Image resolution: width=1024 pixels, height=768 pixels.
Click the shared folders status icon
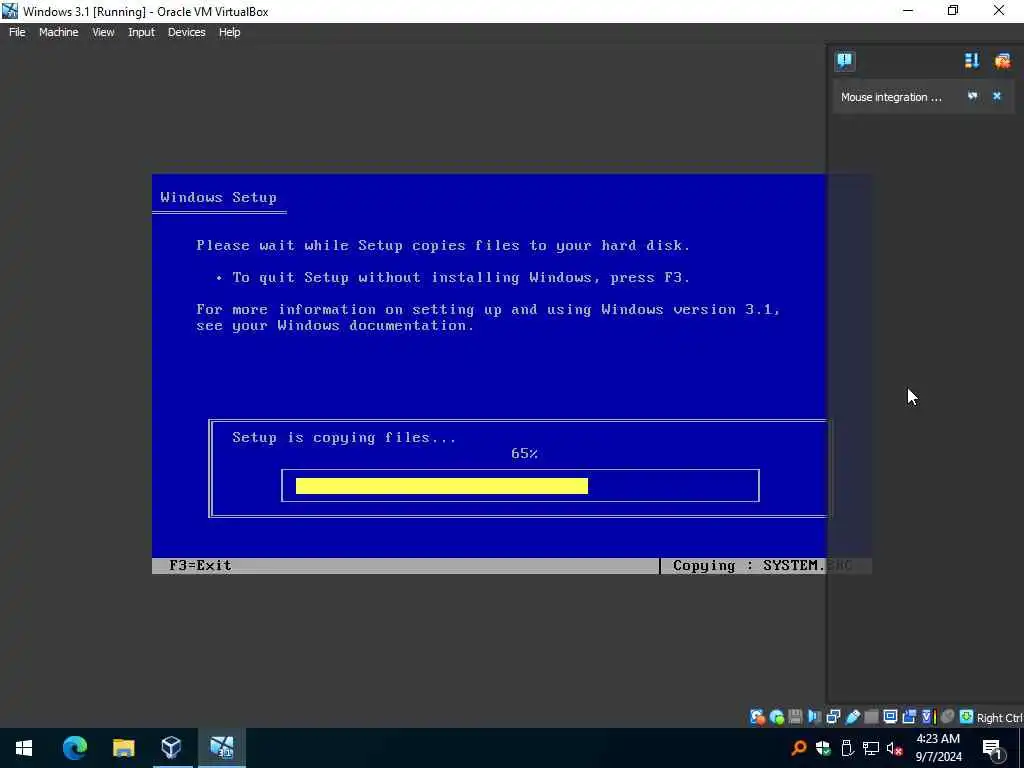(871, 717)
